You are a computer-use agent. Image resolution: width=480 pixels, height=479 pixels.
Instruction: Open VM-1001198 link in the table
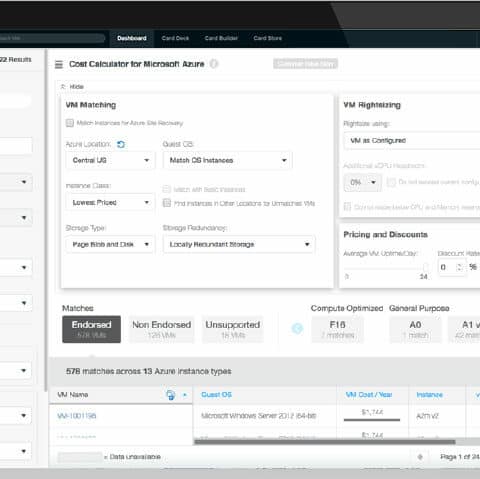click(77, 416)
